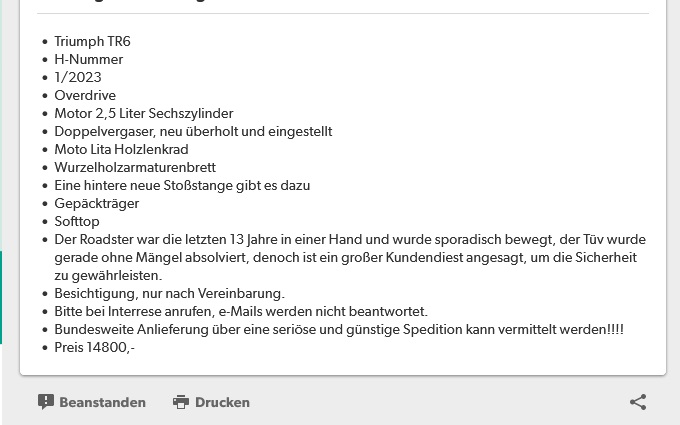Click the share icon
680x425 pixels.
(638, 402)
